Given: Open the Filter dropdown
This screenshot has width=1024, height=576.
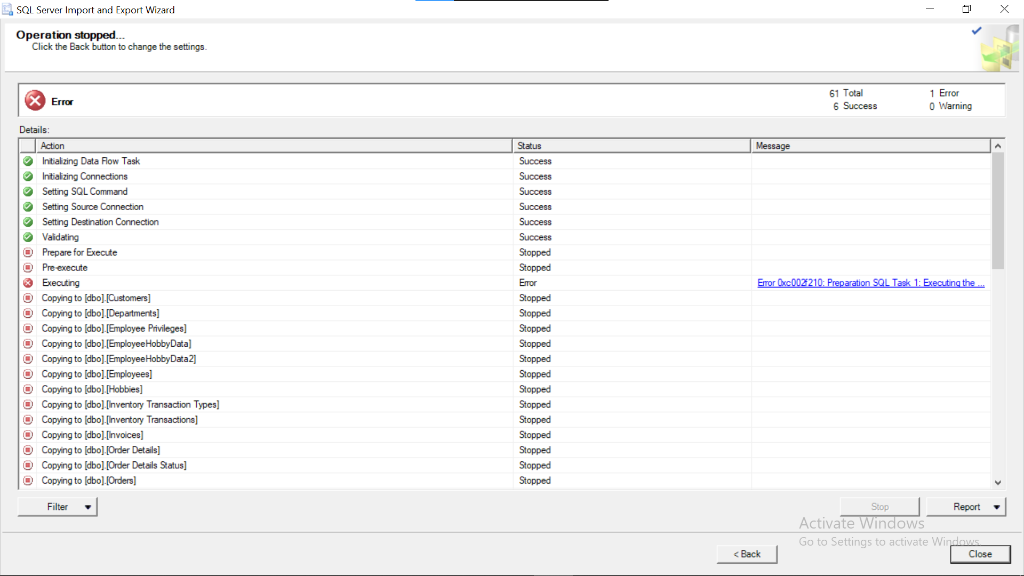Looking at the screenshot, I should (57, 507).
